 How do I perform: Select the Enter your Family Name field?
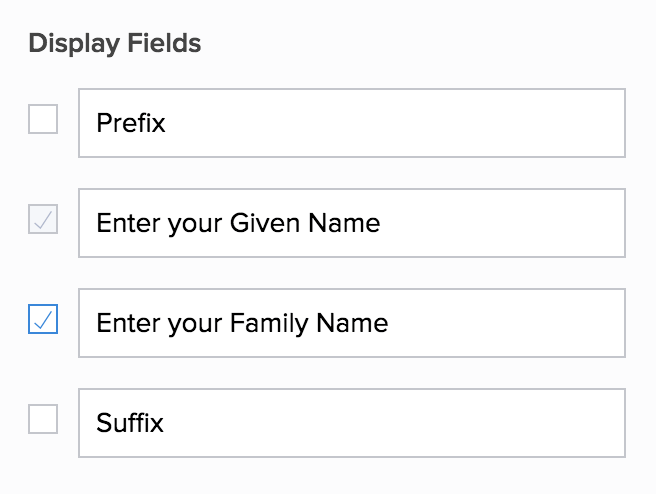(x=352, y=323)
